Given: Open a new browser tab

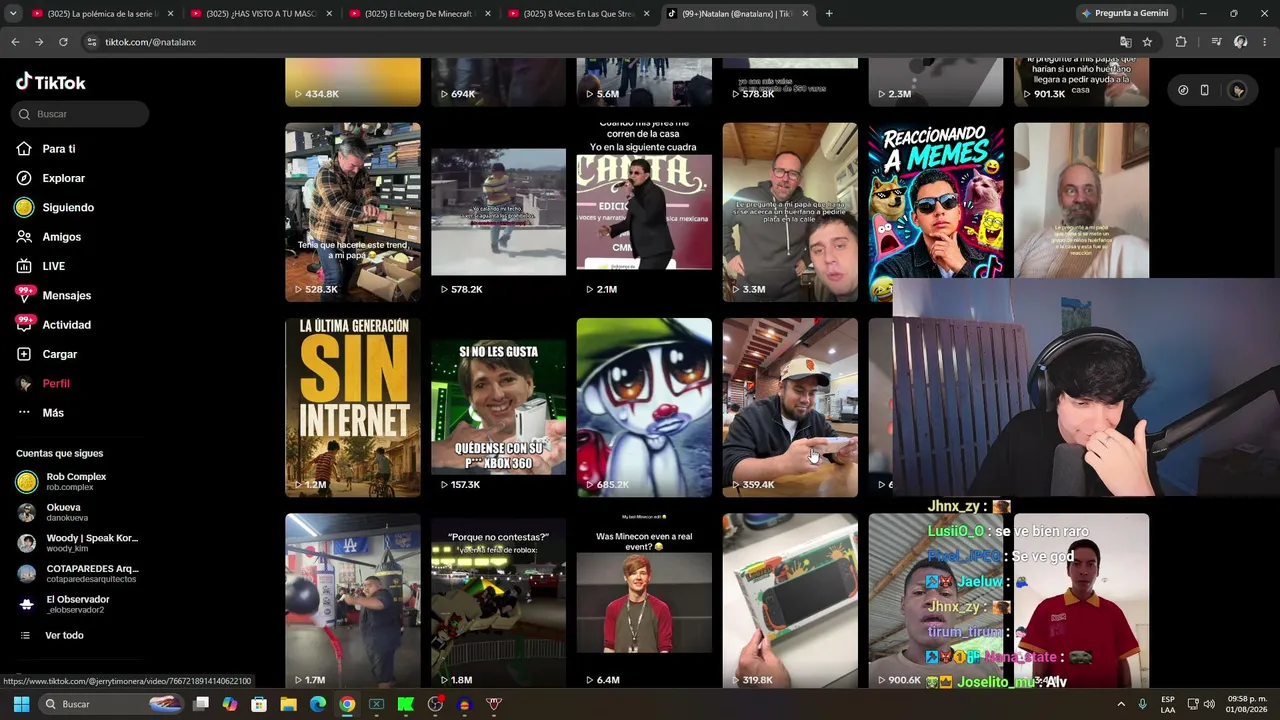Looking at the screenshot, I should (x=829, y=14).
